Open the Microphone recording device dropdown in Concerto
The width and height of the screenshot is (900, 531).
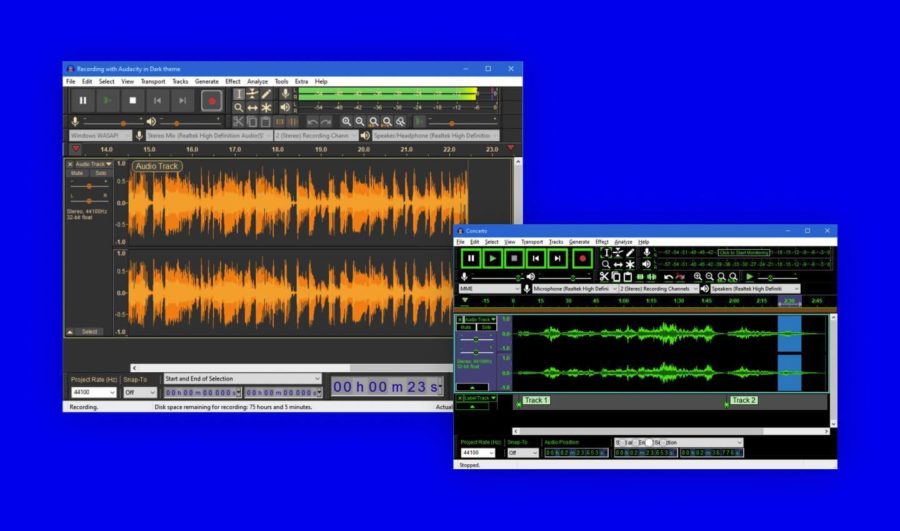click(x=575, y=289)
